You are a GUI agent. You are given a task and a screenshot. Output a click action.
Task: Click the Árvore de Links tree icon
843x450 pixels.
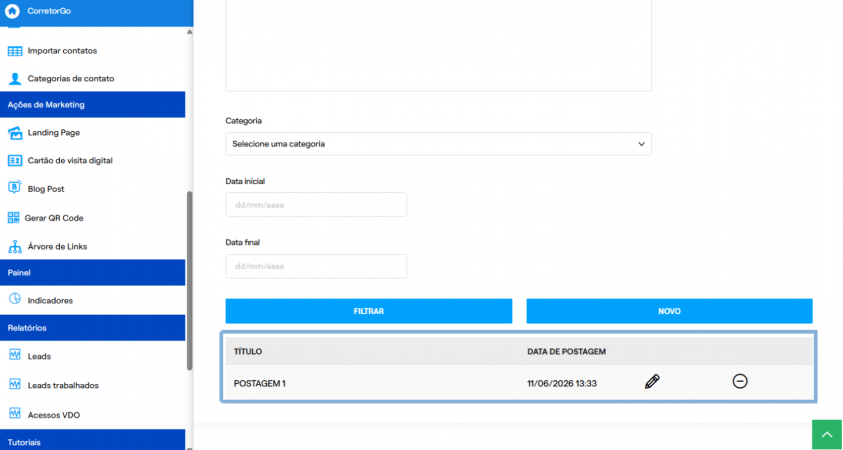coord(15,247)
